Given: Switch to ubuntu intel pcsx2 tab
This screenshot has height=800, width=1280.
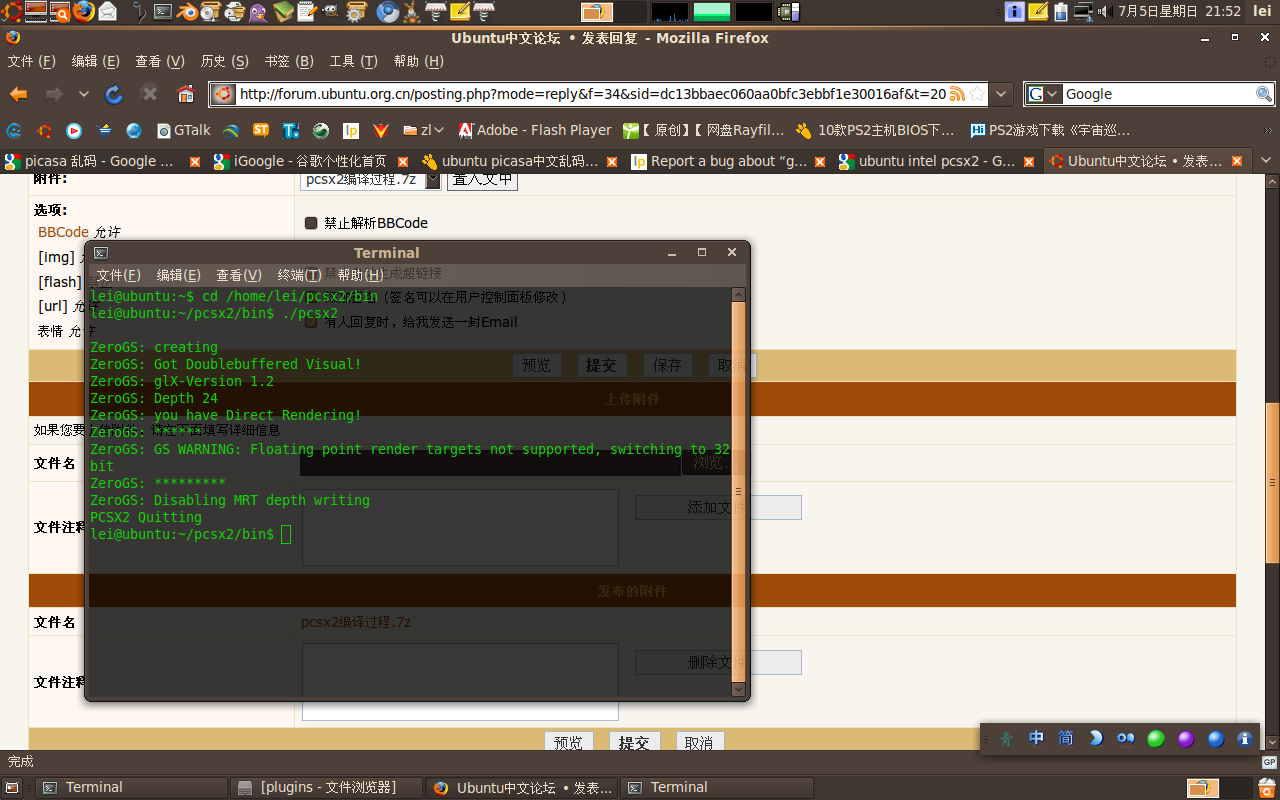Looking at the screenshot, I should 936,161.
